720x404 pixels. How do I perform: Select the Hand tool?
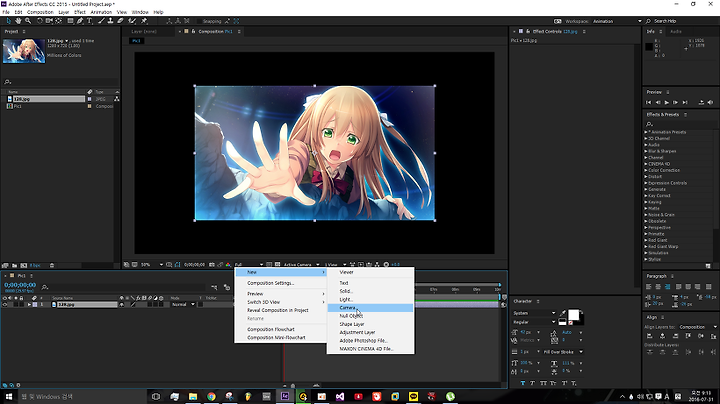pos(18,21)
